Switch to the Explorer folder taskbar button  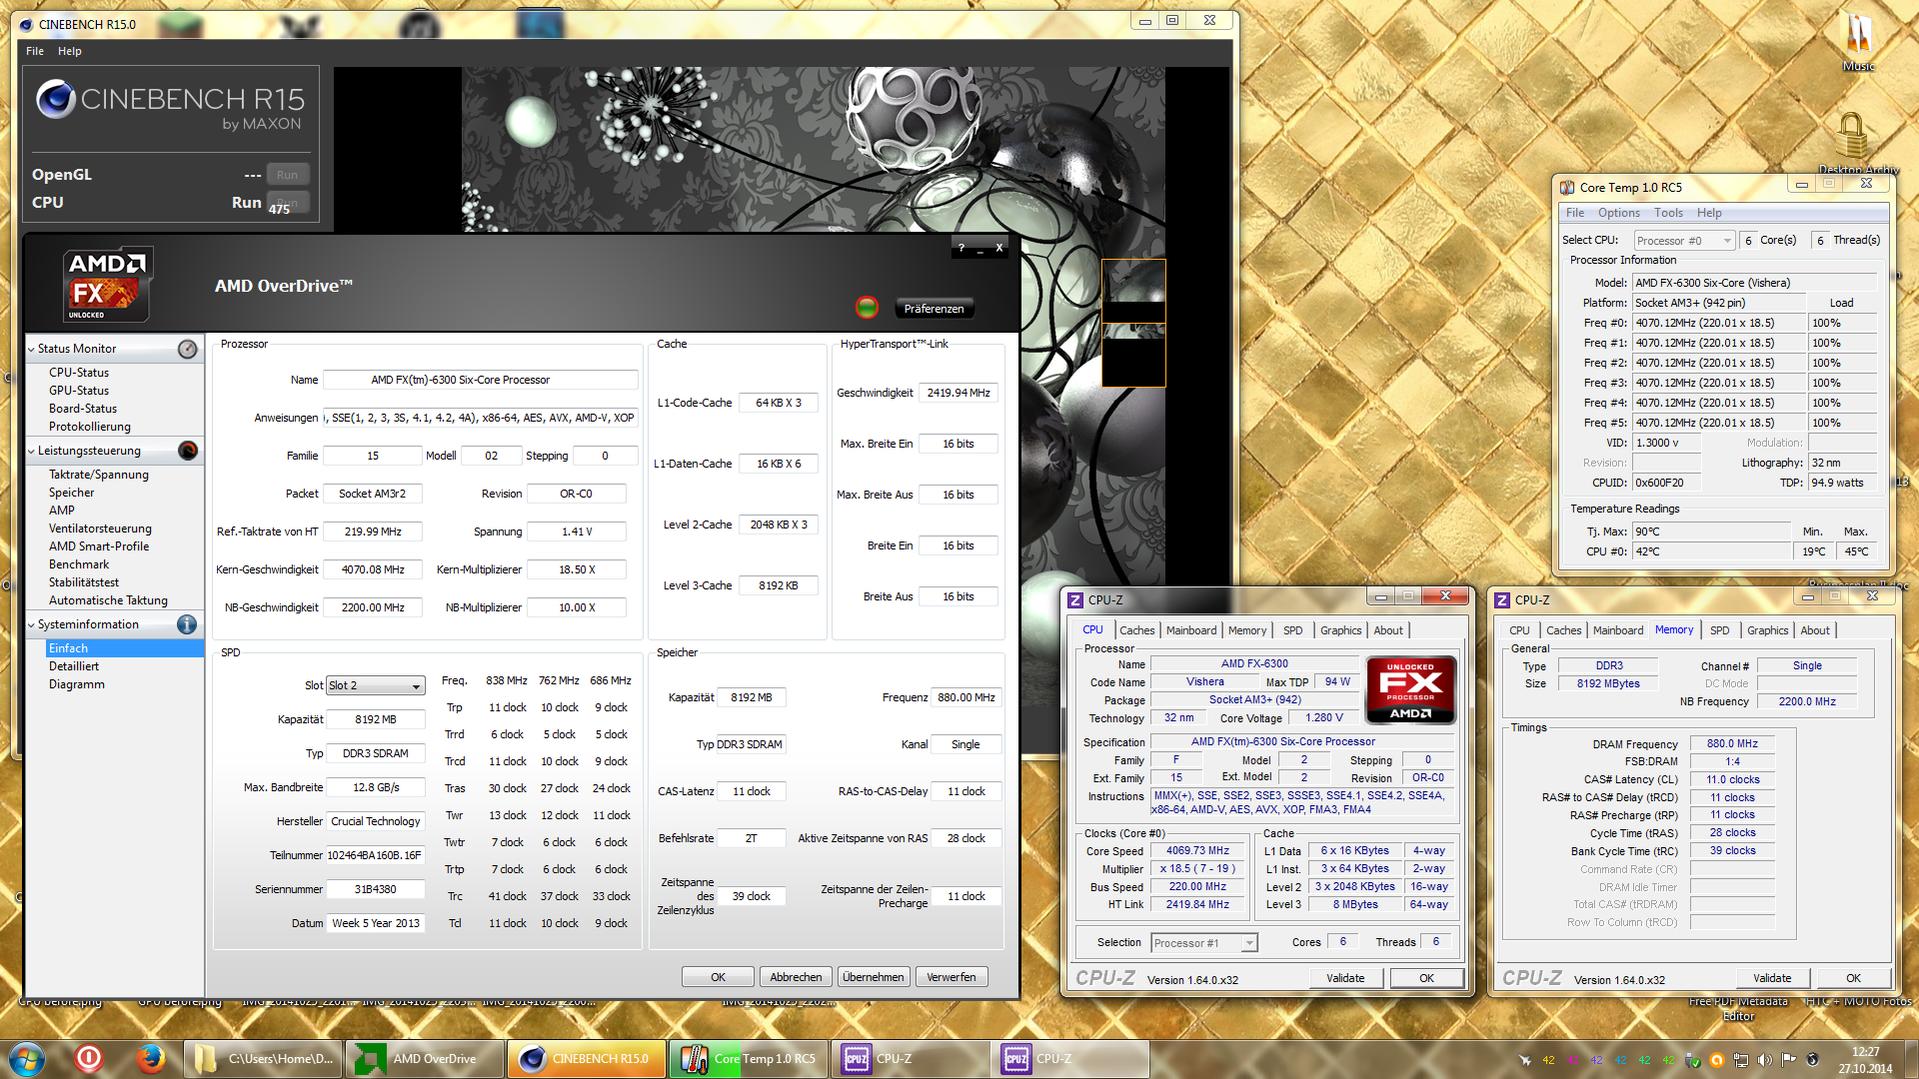tap(263, 1059)
